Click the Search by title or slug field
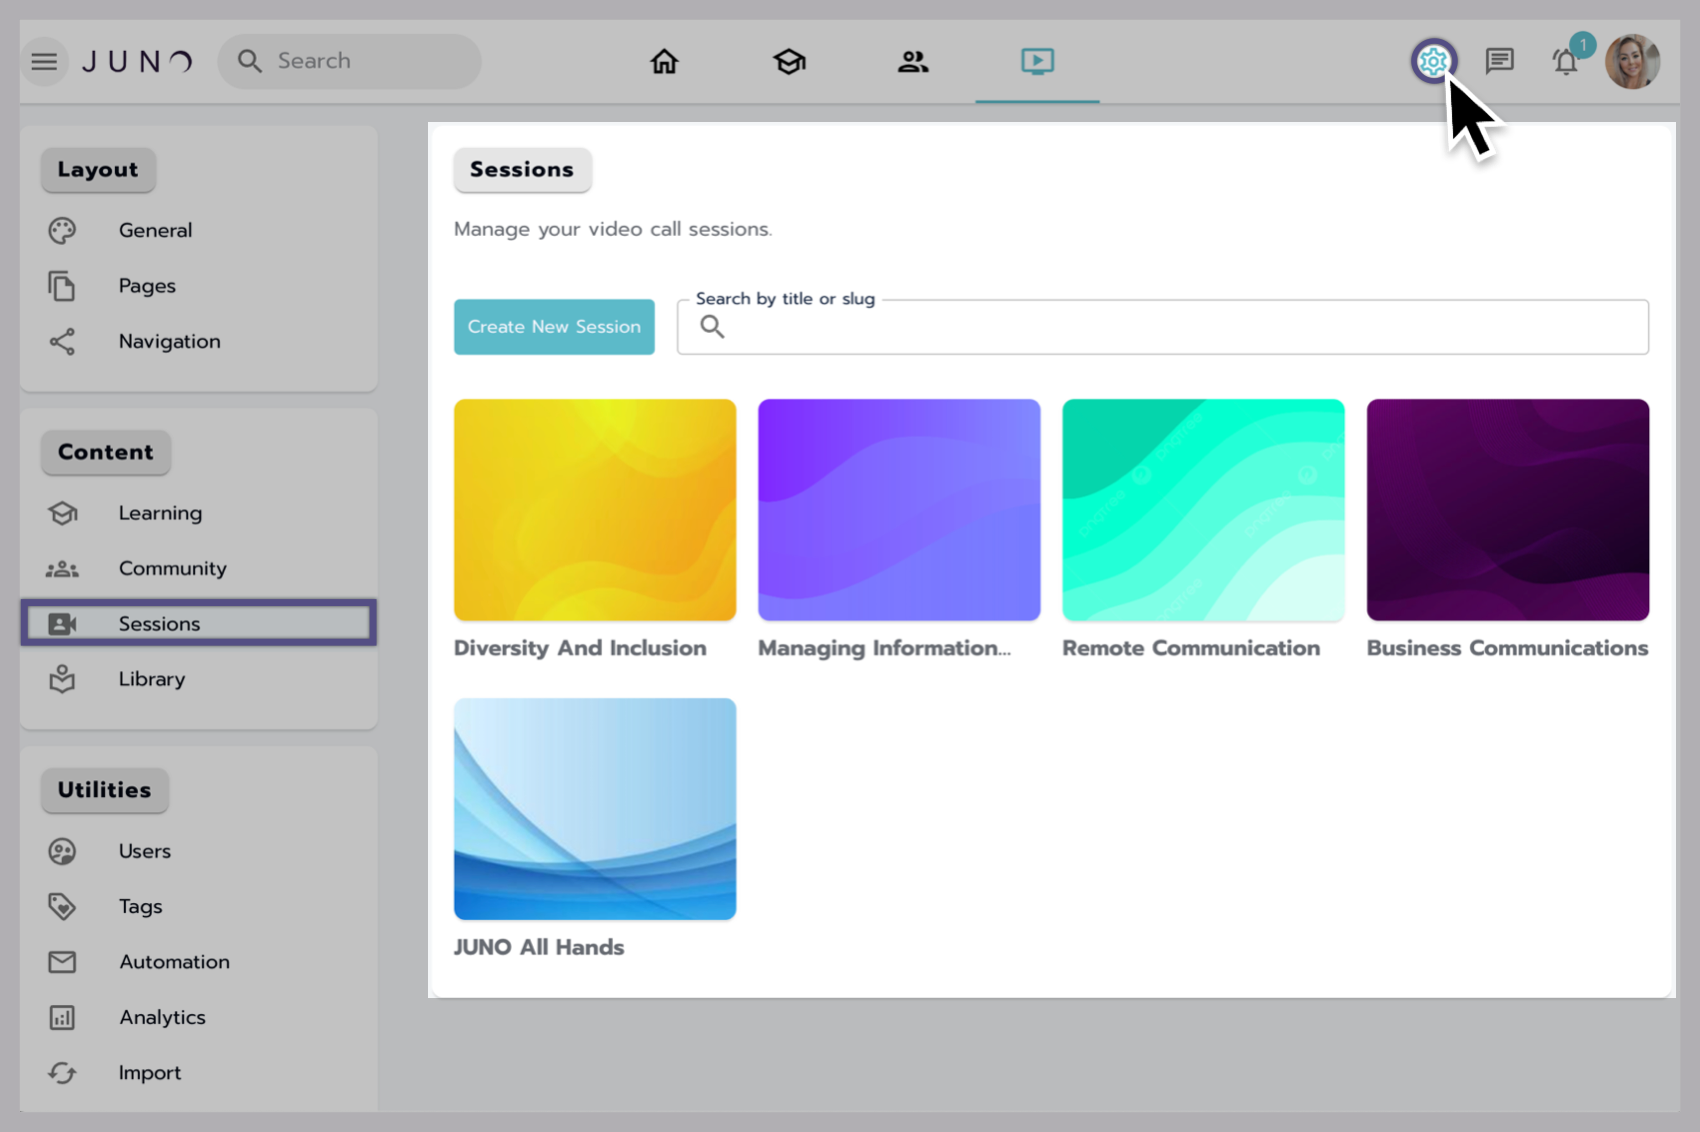This screenshot has height=1132, width=1700. (1162, 327)
